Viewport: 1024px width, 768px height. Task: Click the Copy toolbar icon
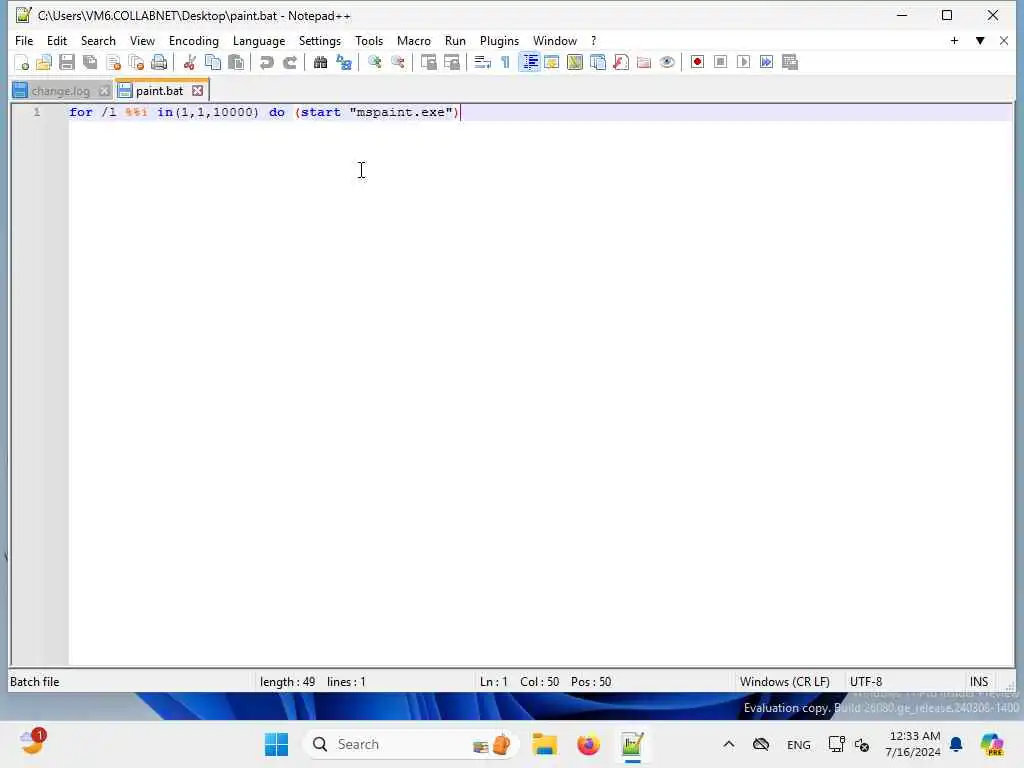click(213, 63)
